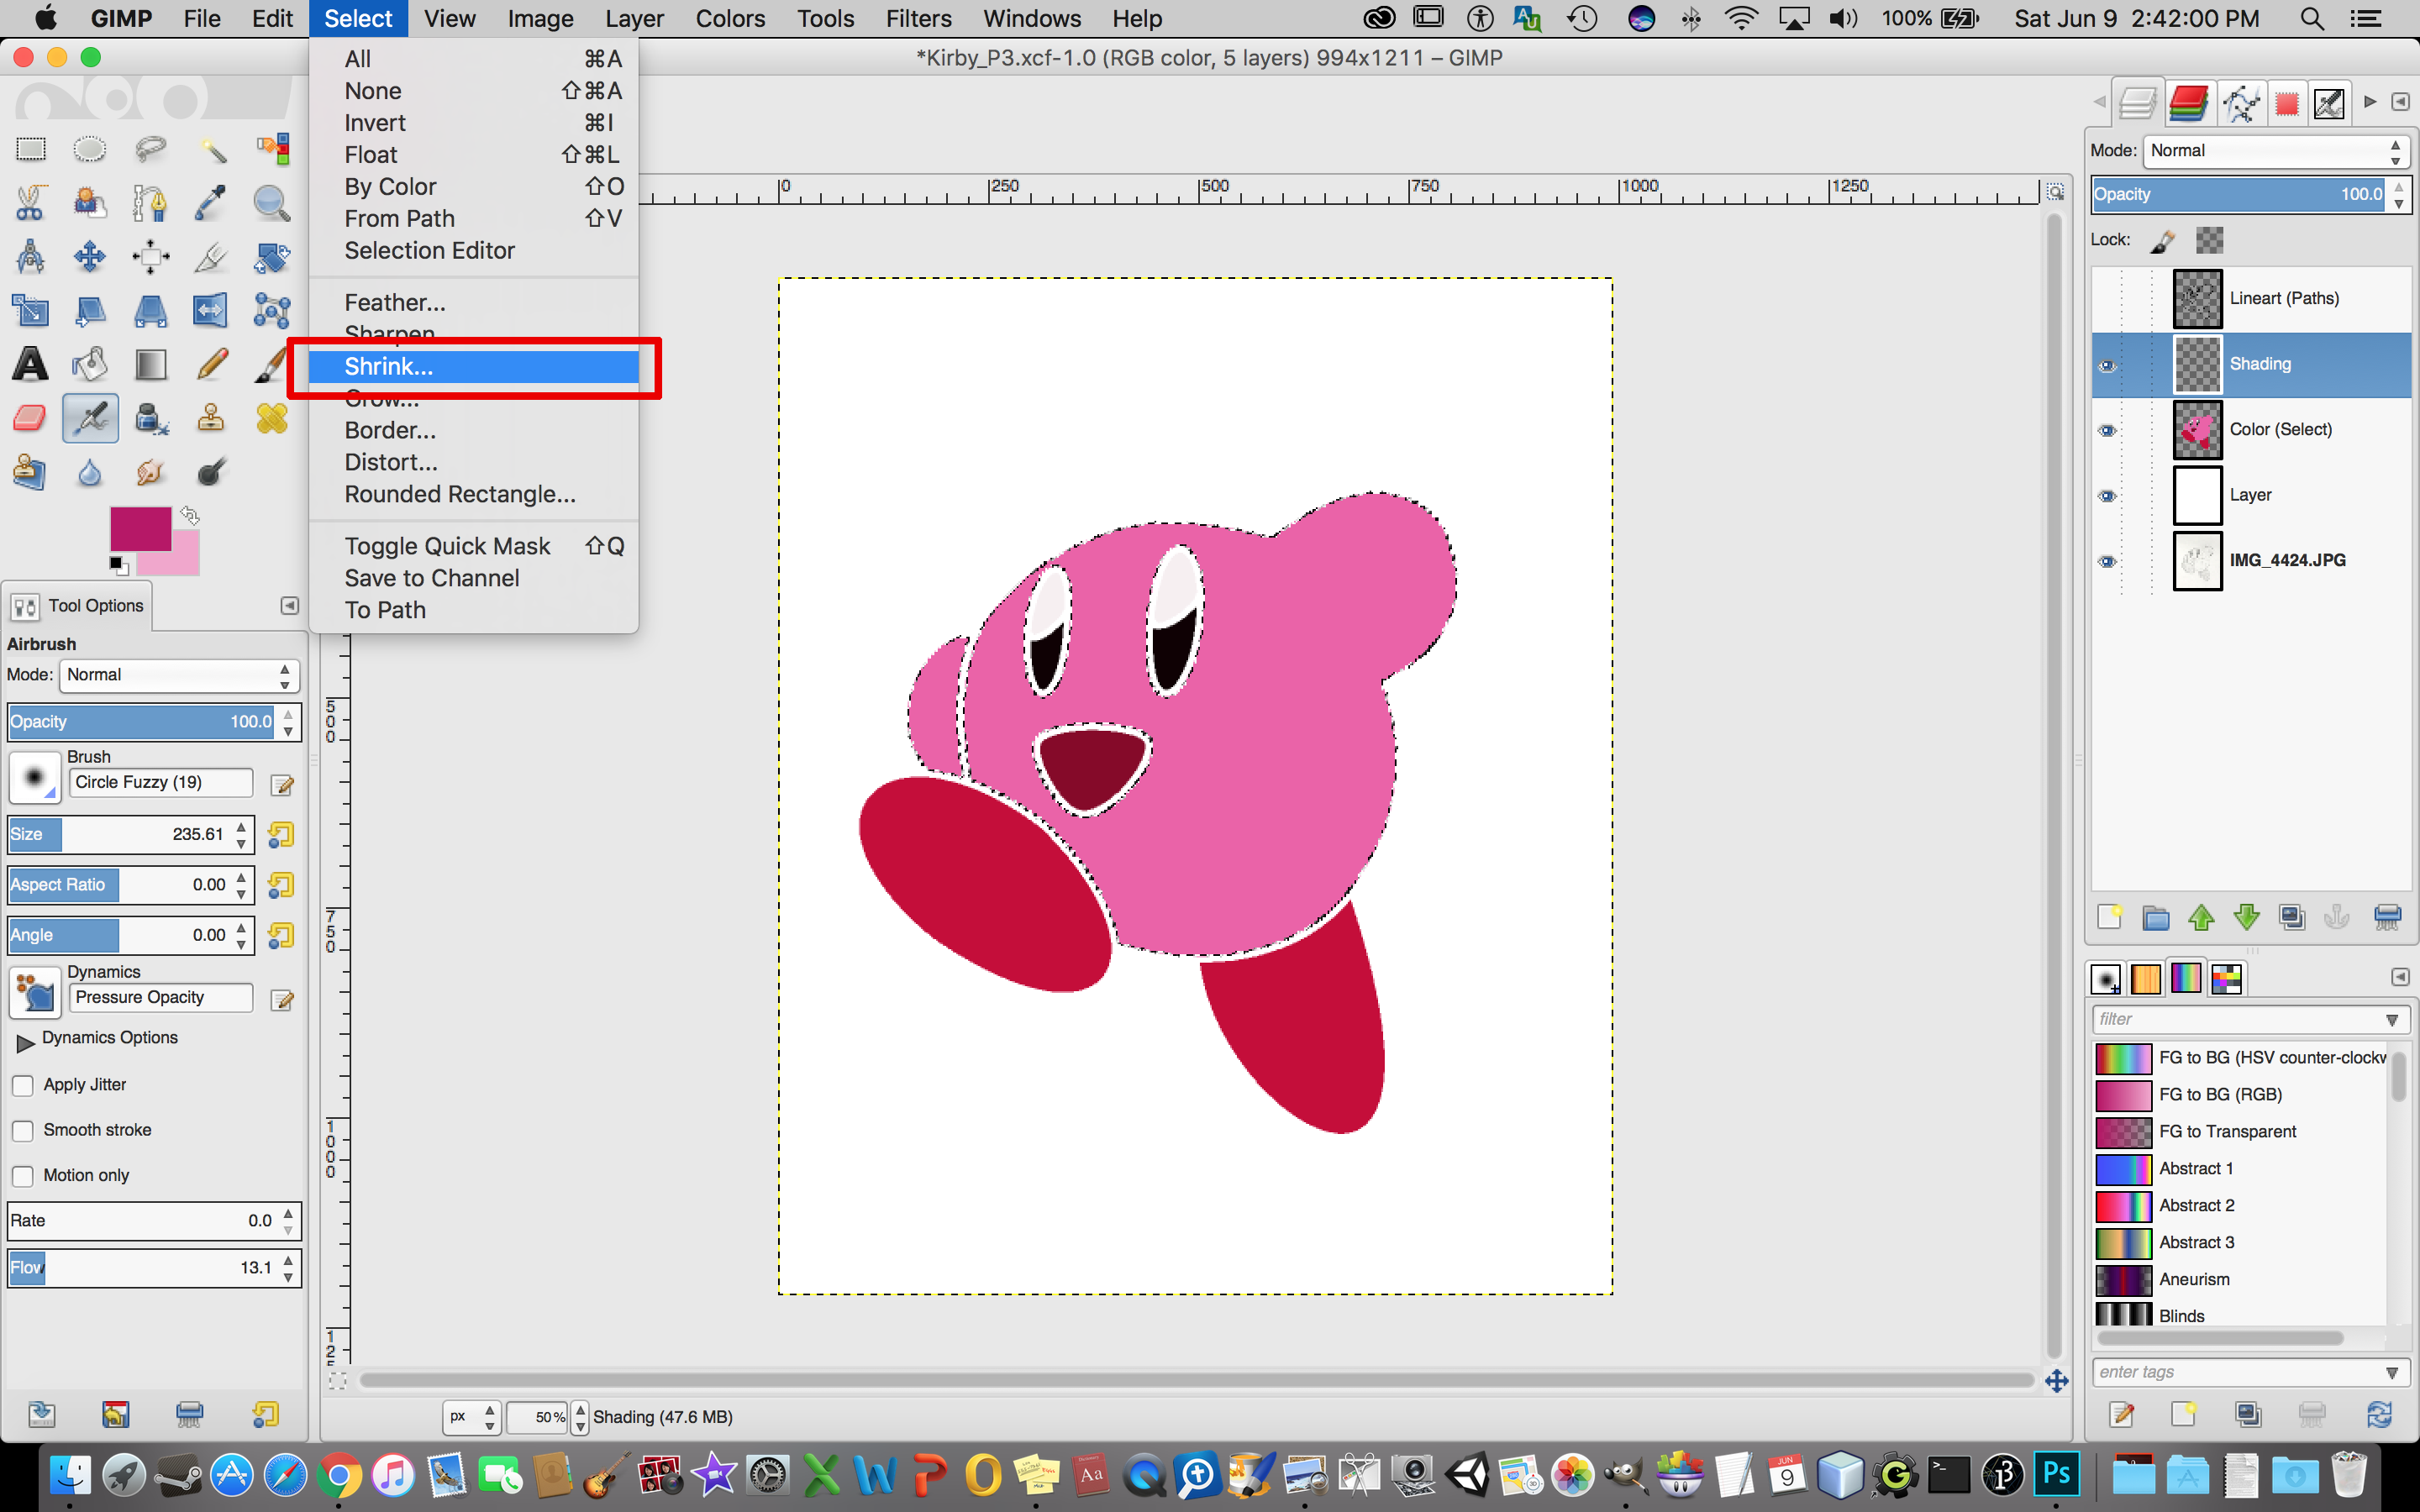Enable Motion only checkbox
Viewport: 2420px width, 1512px height.
tap(22, 1176)
